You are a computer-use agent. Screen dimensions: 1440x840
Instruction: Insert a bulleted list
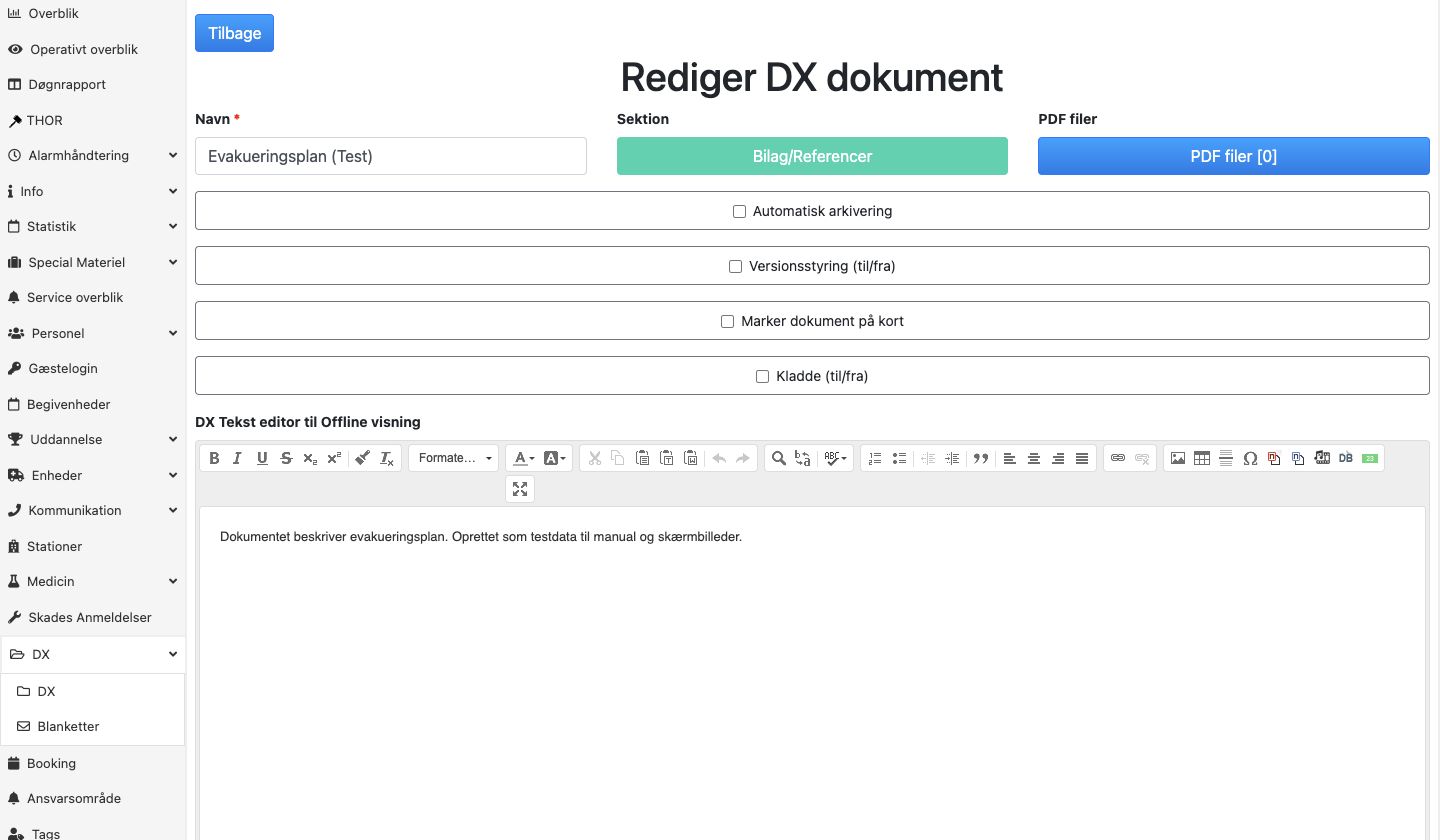click(x=899, y=458)
